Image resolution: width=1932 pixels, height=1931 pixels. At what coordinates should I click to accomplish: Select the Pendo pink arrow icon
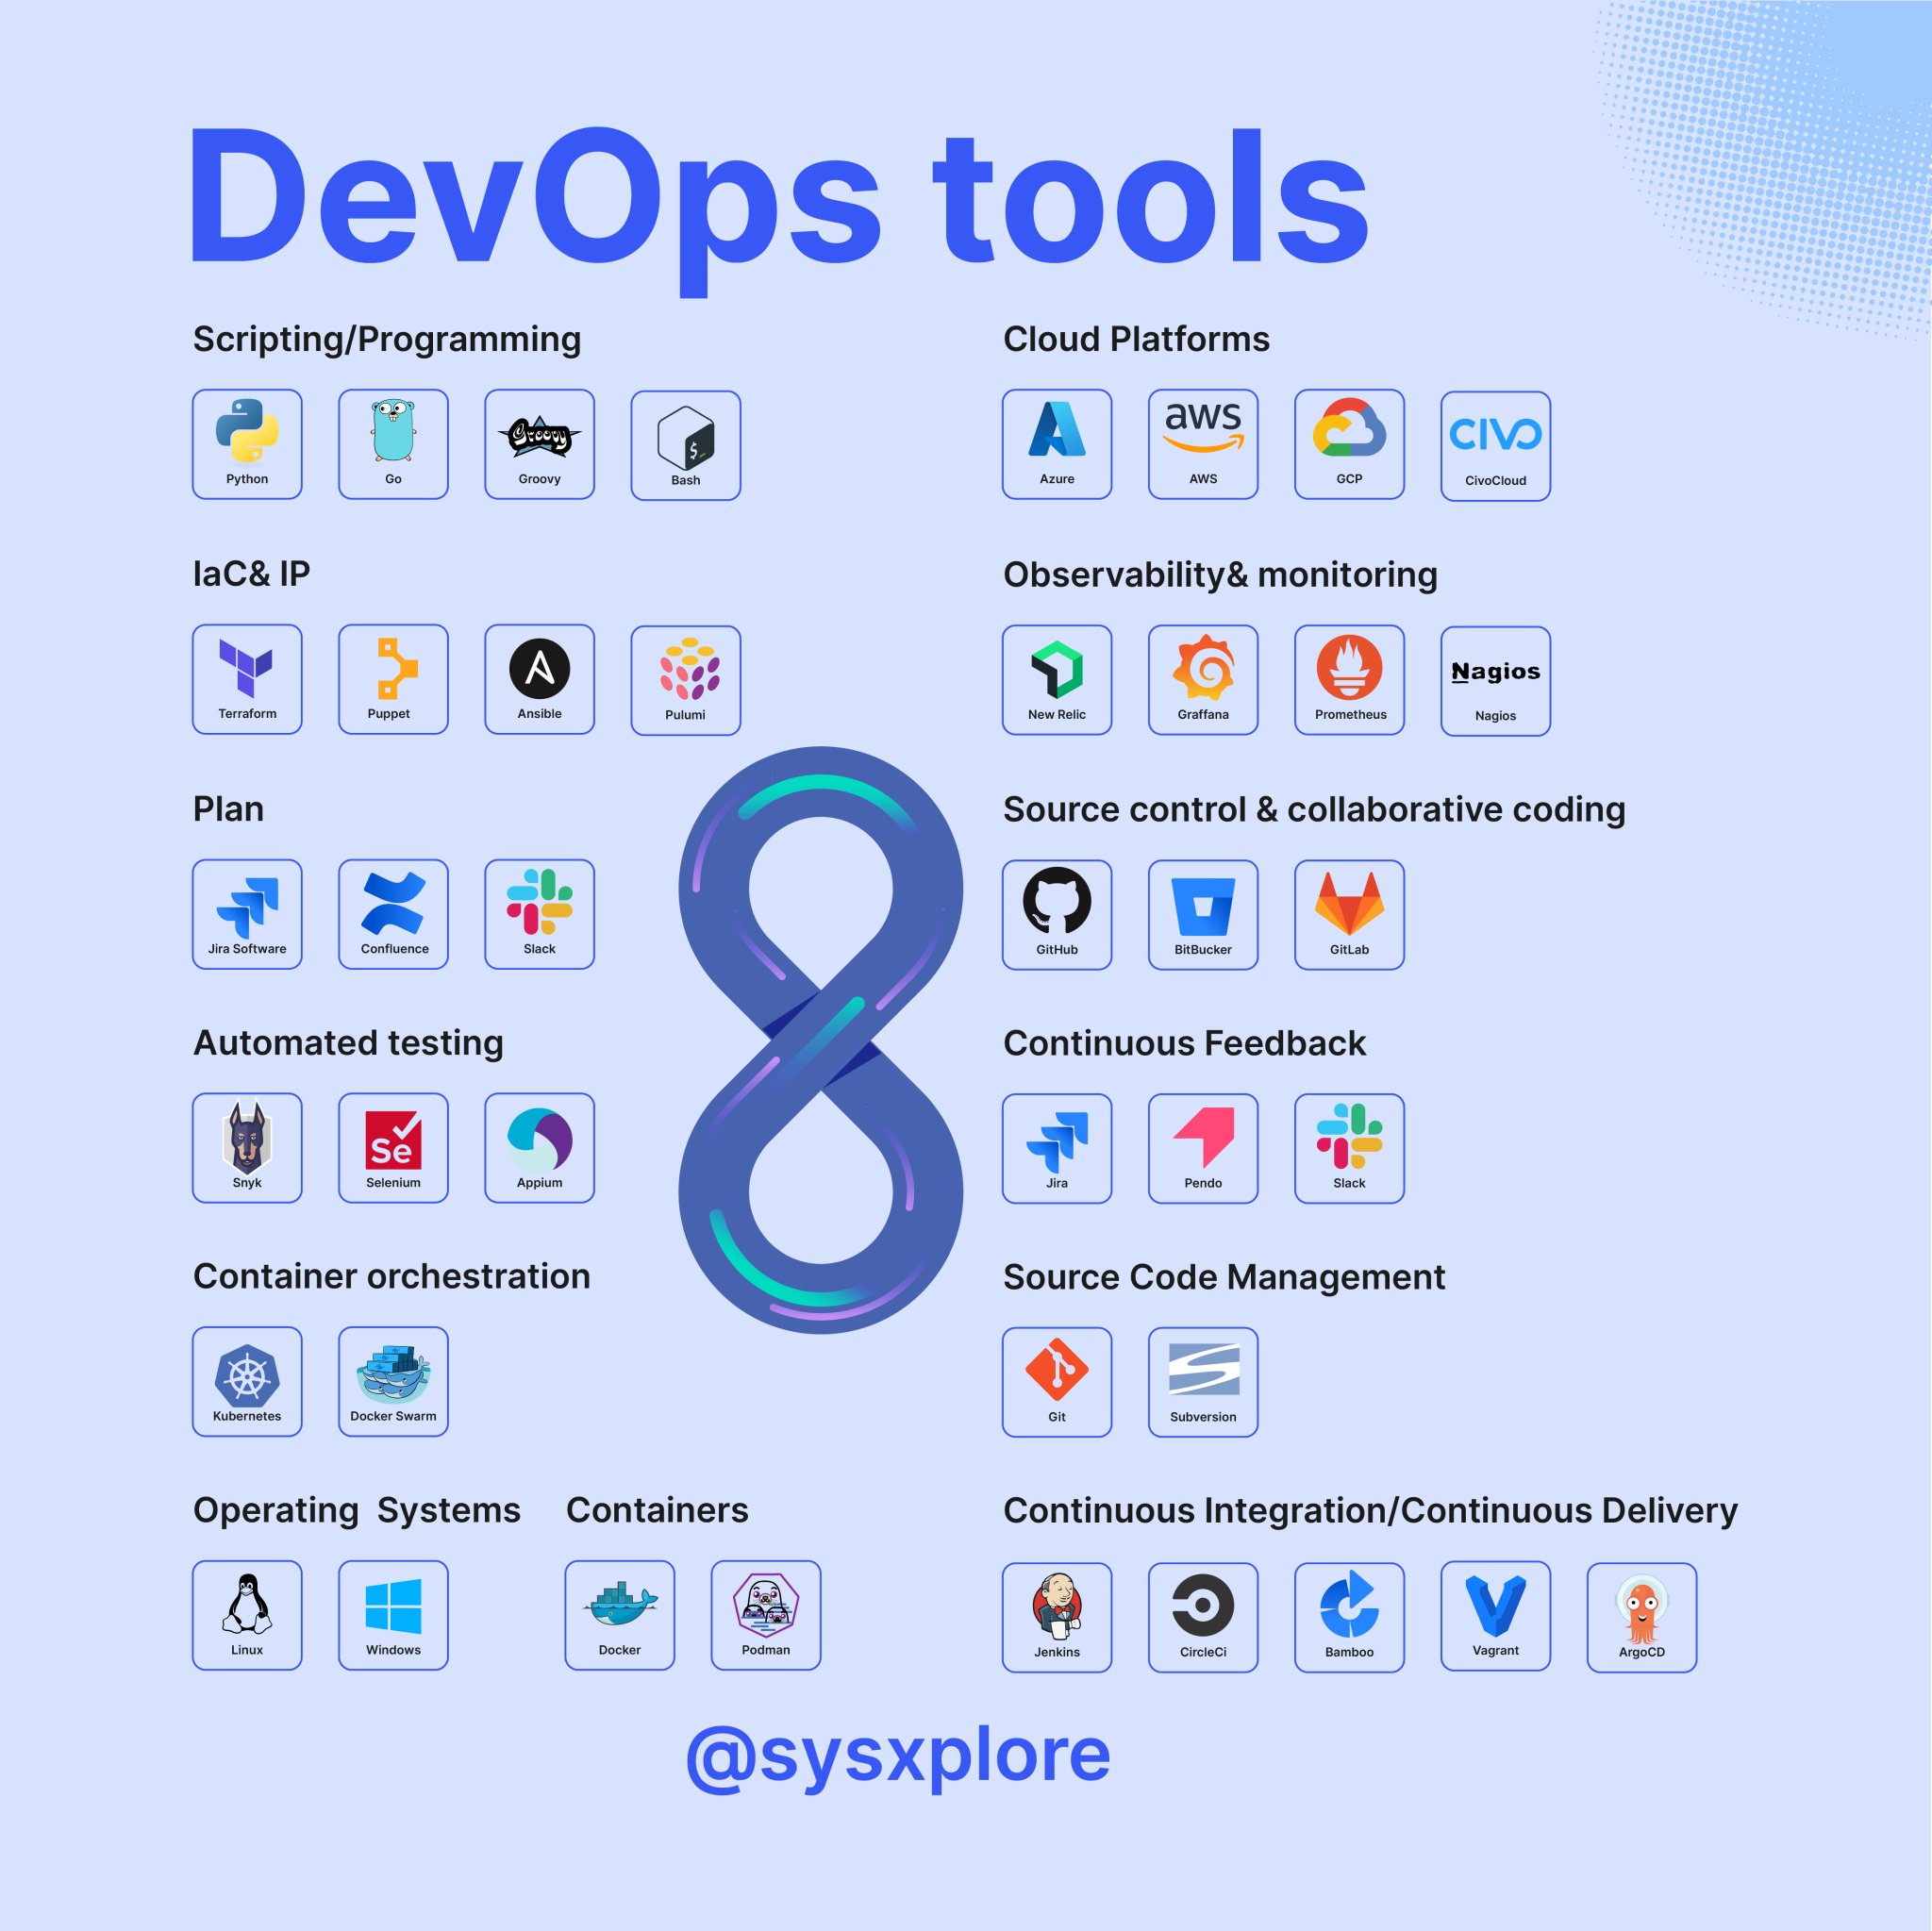pyautogui.click(x=1203, y=1138)
